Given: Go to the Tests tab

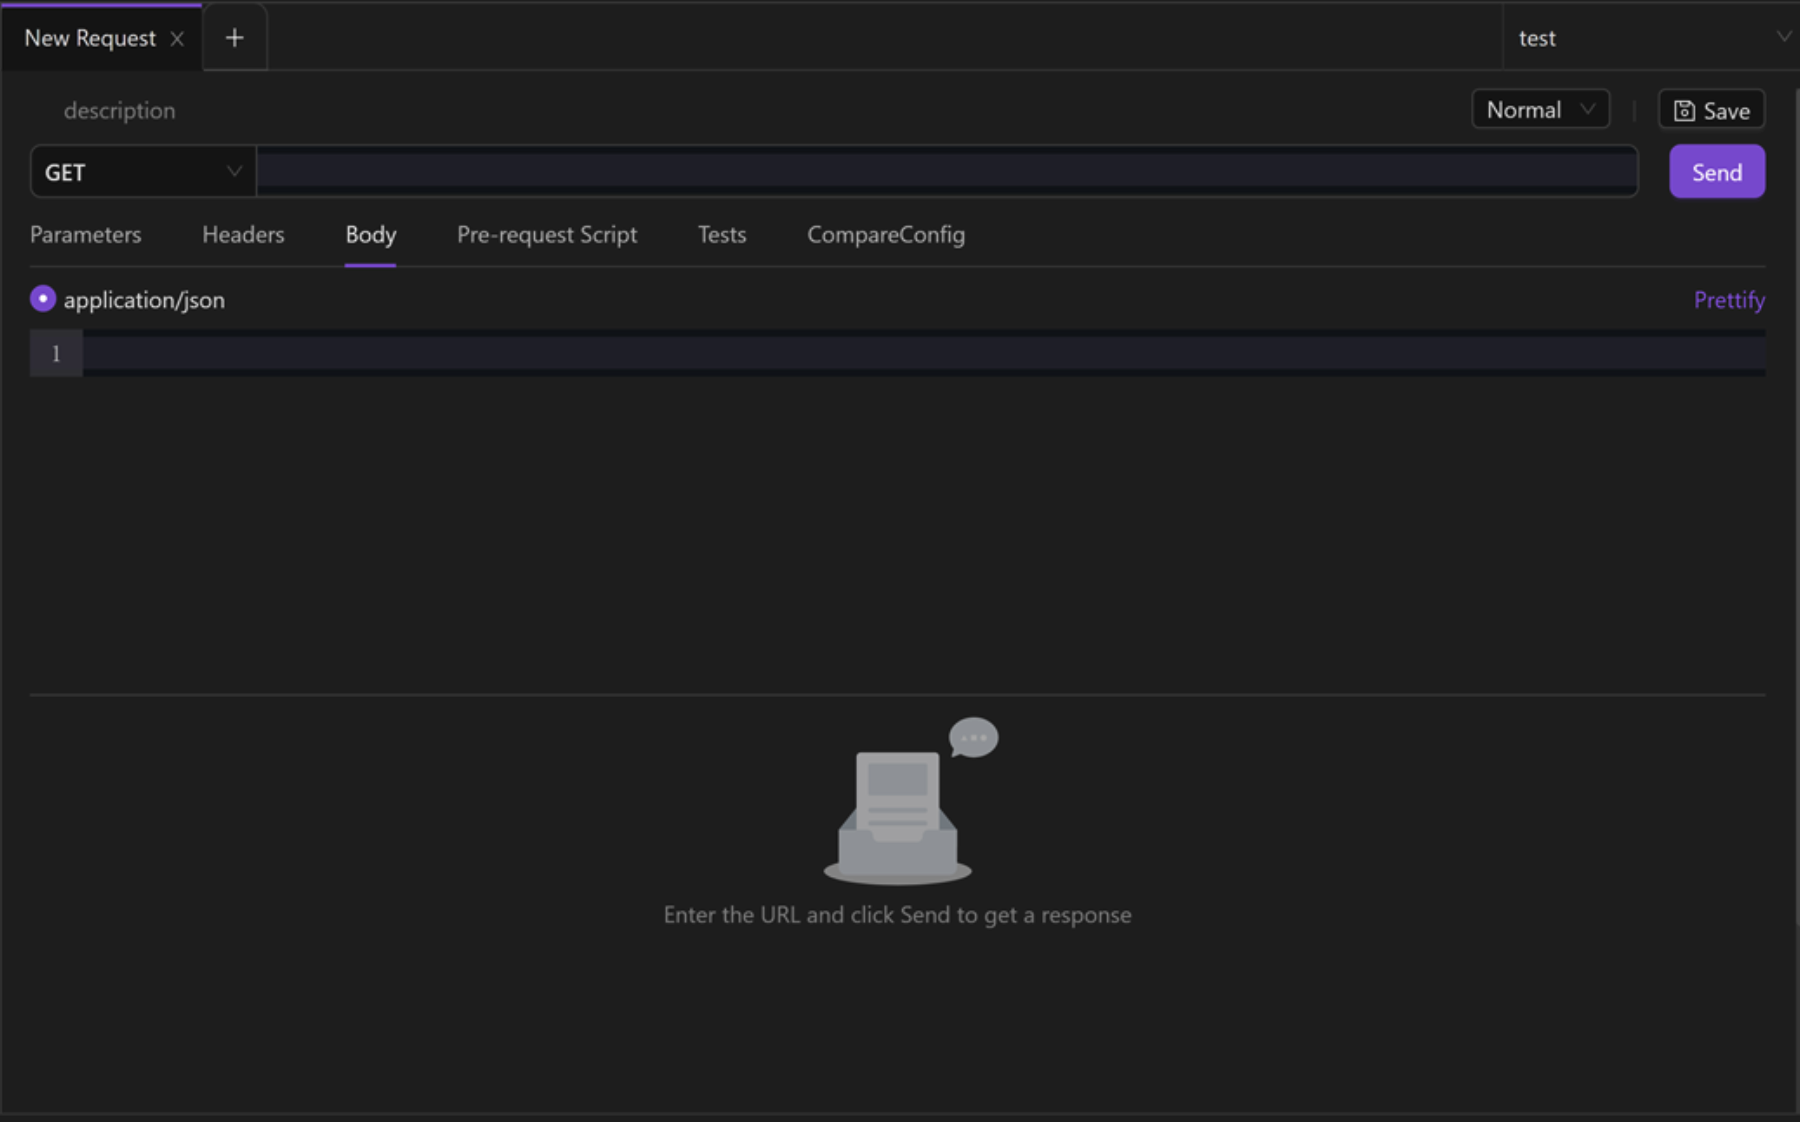Looking at the screenshot, I should [722, 235].
